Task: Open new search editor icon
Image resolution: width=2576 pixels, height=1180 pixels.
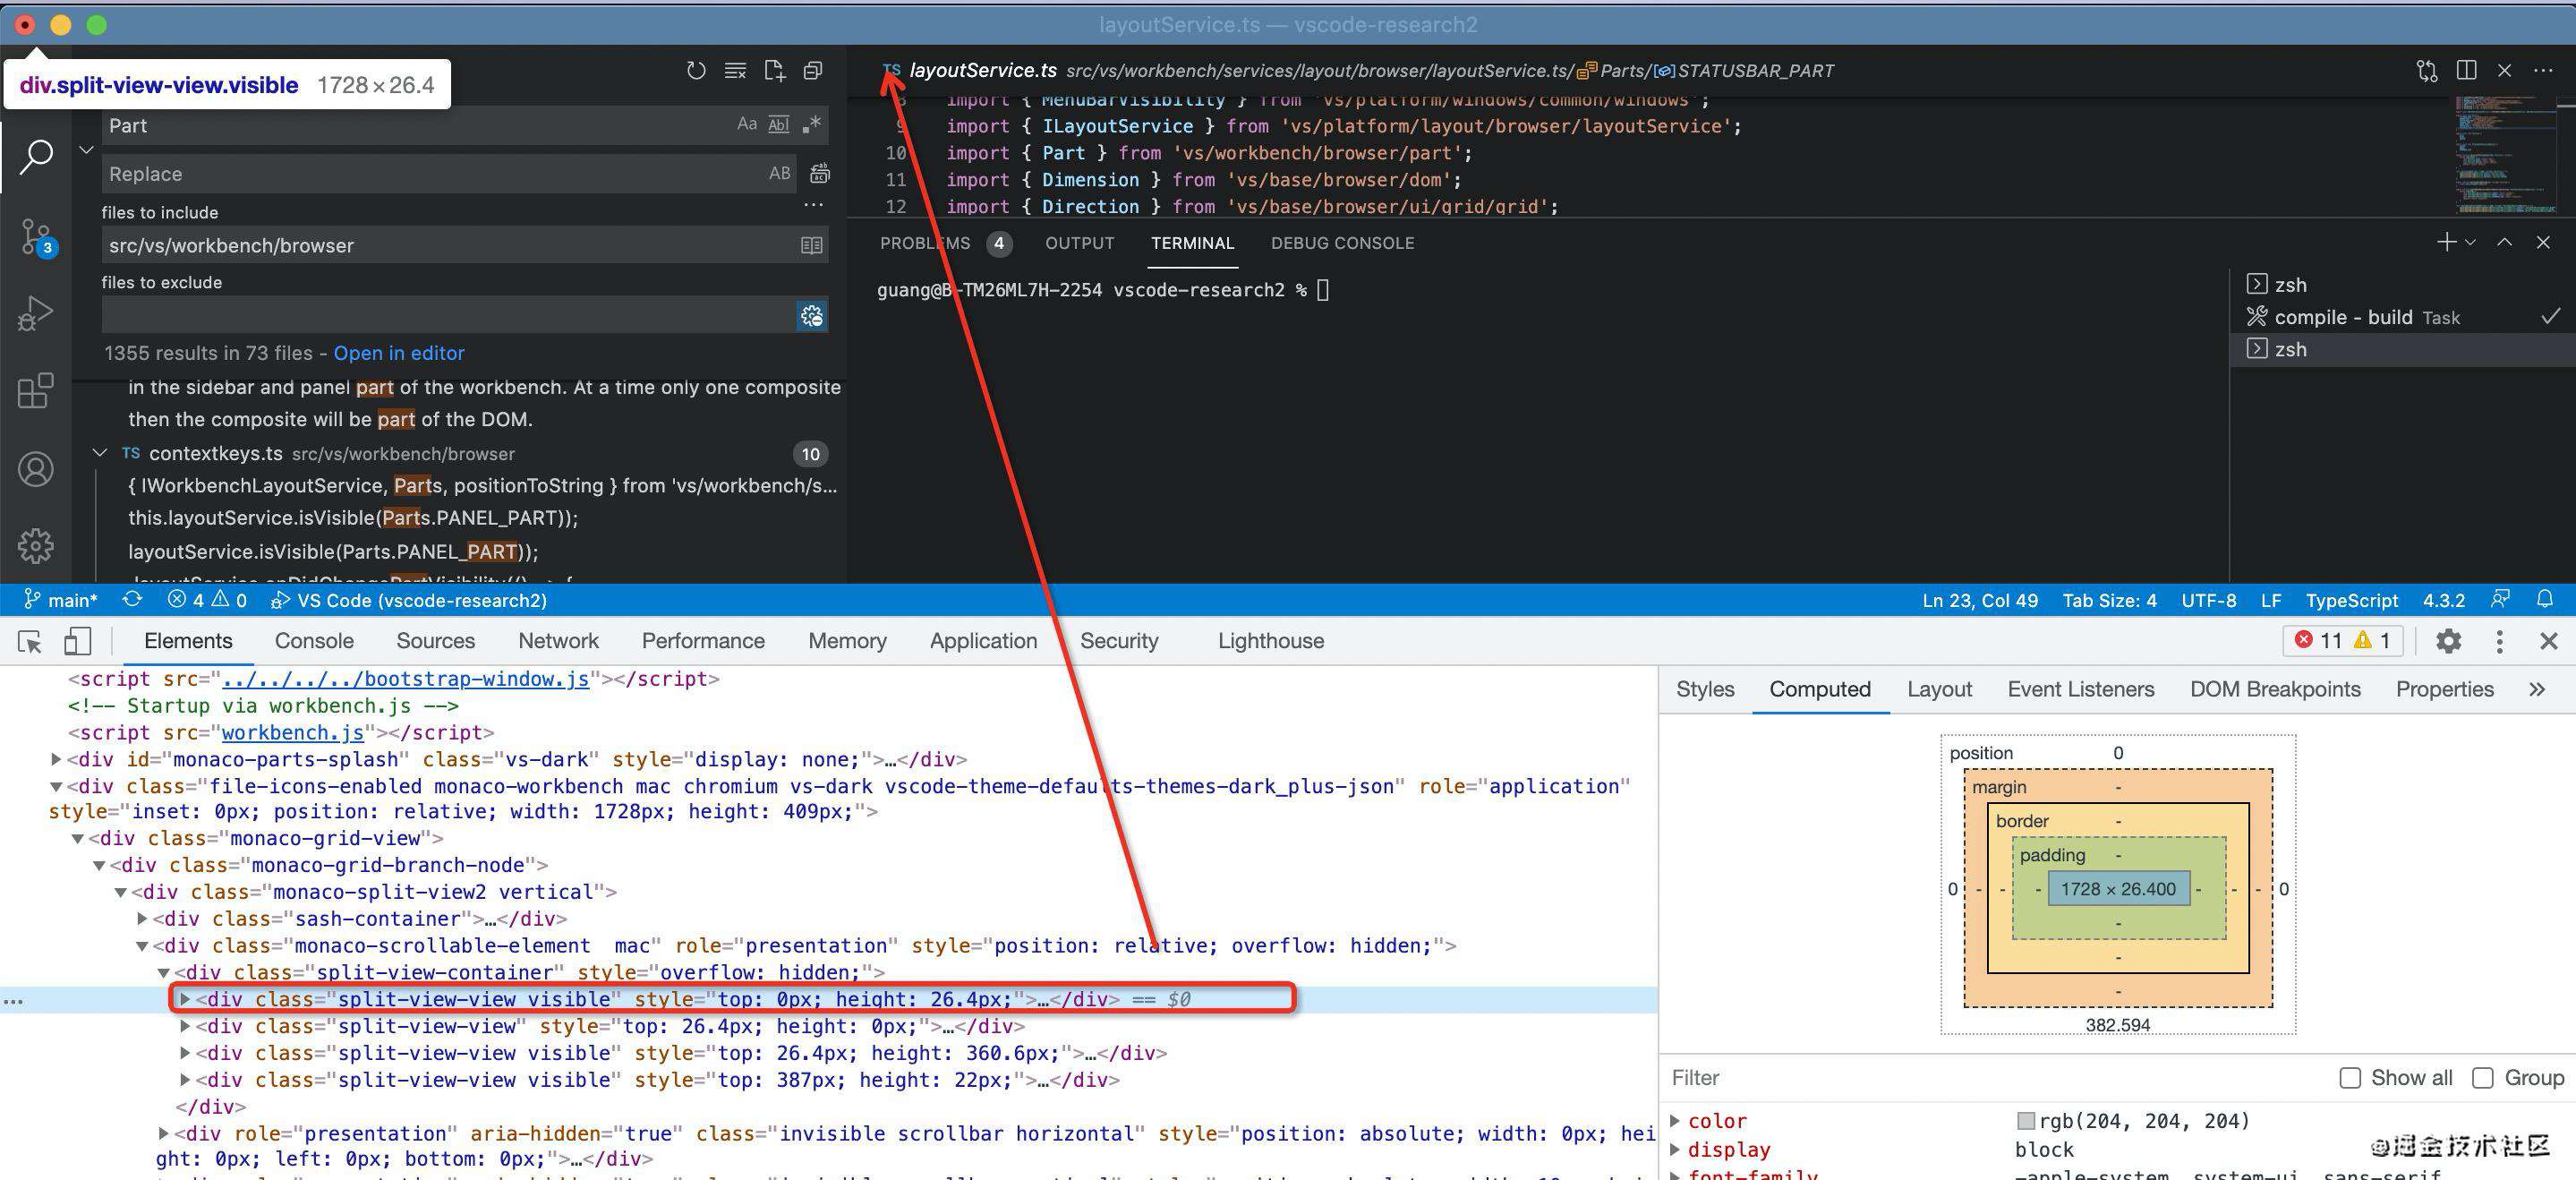Action: [x=774, y=71]
